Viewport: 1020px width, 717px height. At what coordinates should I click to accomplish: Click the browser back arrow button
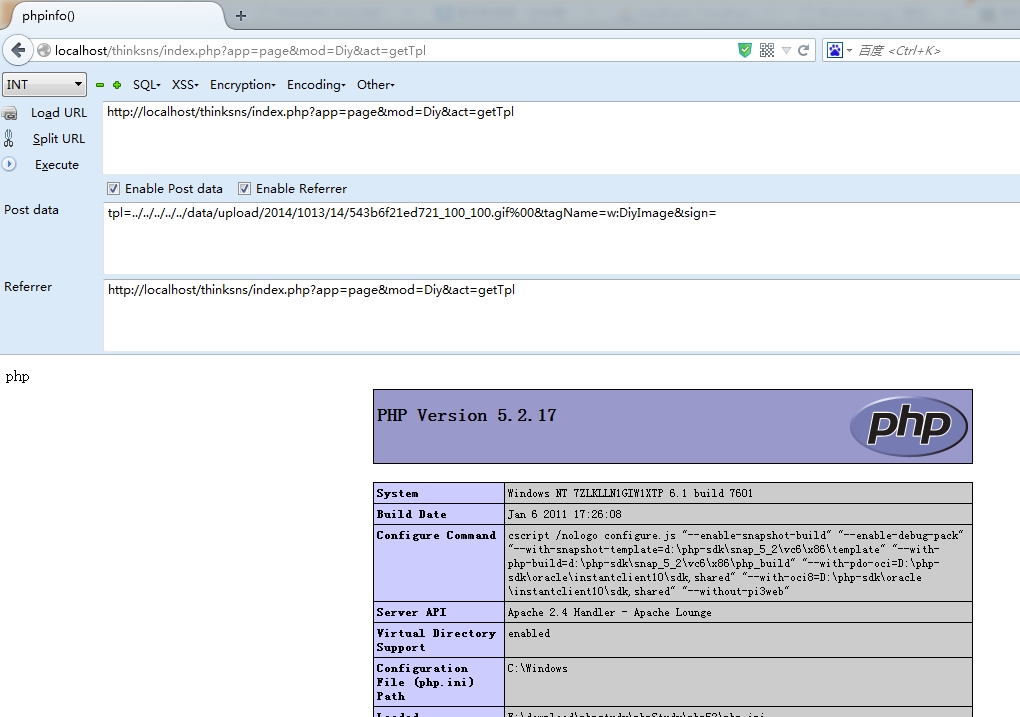click(18, 50)
